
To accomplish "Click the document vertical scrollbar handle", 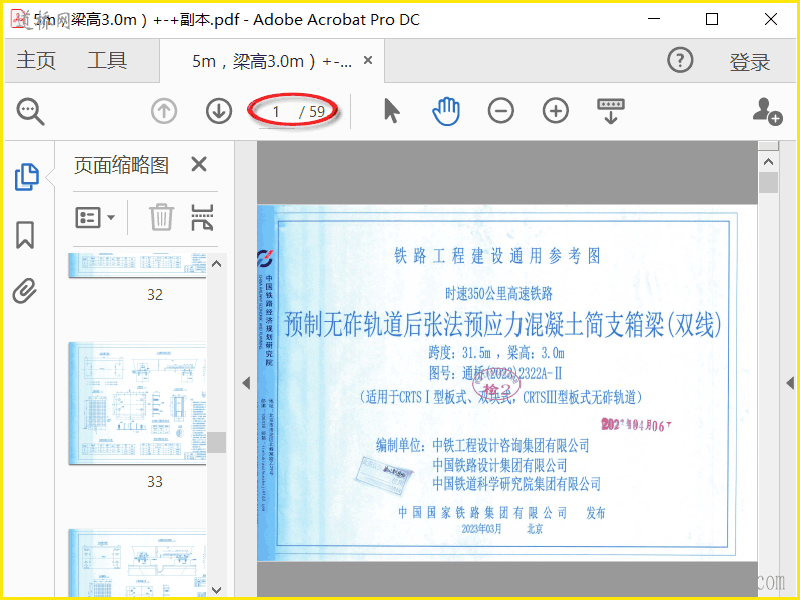I will 768,183.
